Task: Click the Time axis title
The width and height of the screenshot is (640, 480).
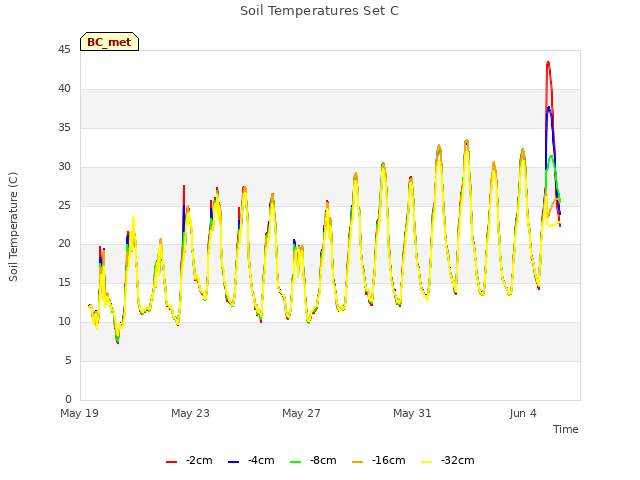Action: pos(566,429)
